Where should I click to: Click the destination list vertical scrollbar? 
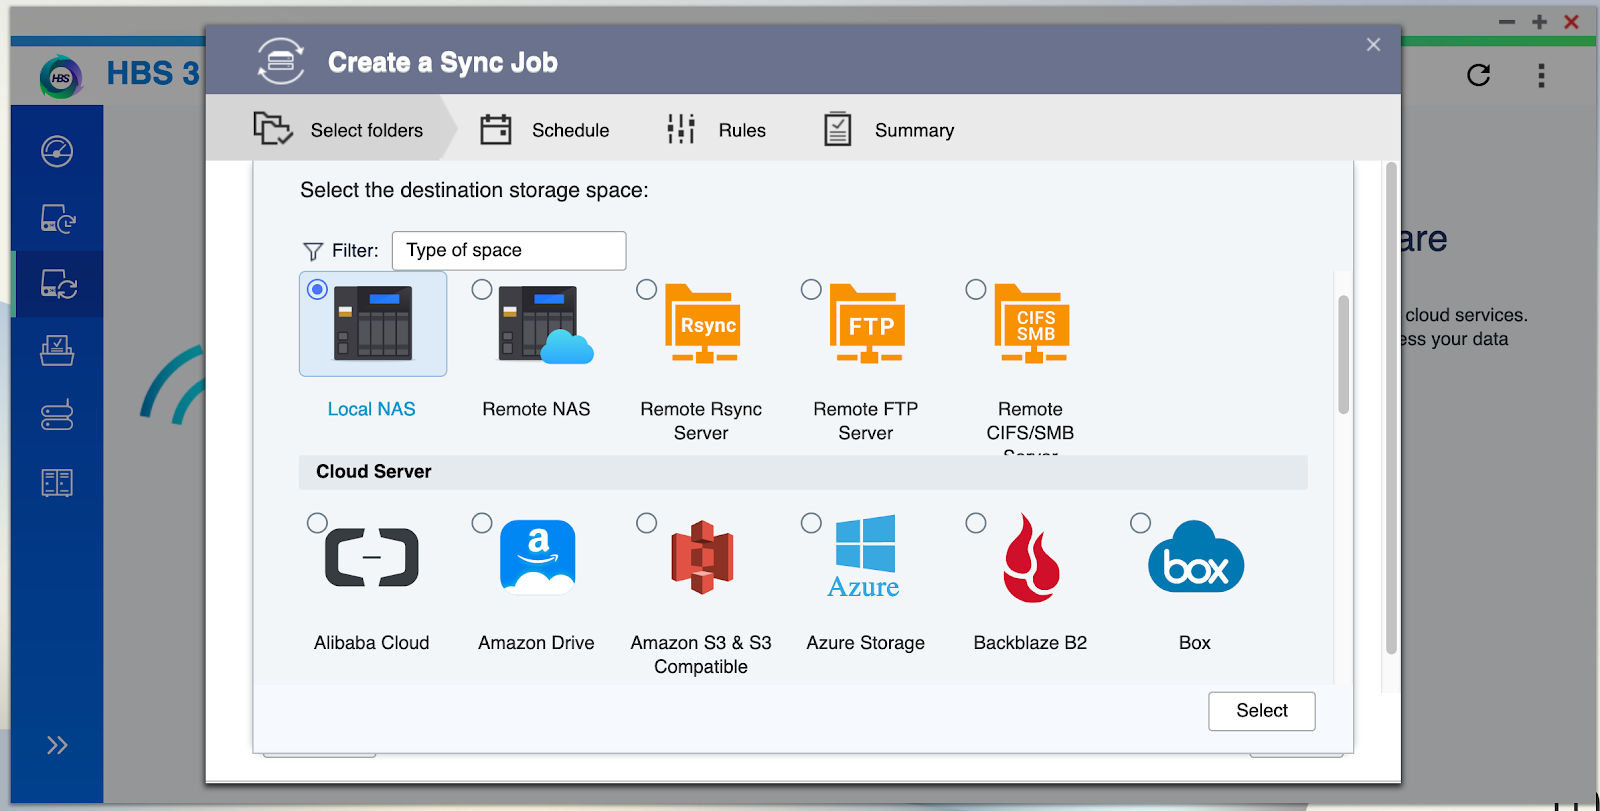[1344, 354]
